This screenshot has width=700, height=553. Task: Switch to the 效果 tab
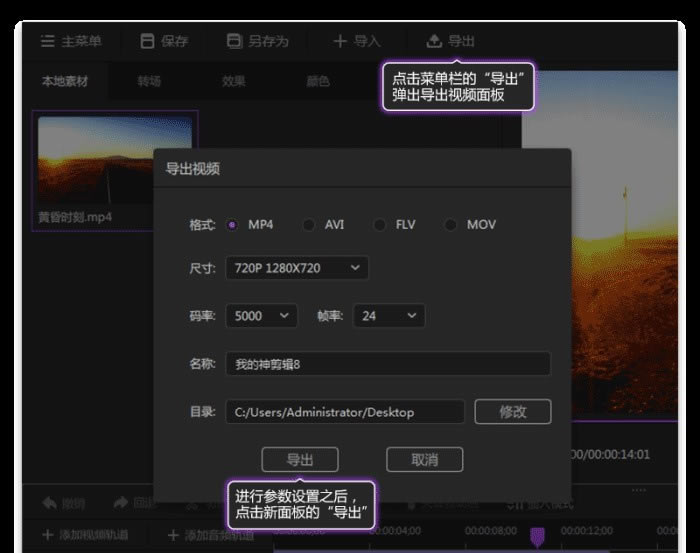point(233,81)
